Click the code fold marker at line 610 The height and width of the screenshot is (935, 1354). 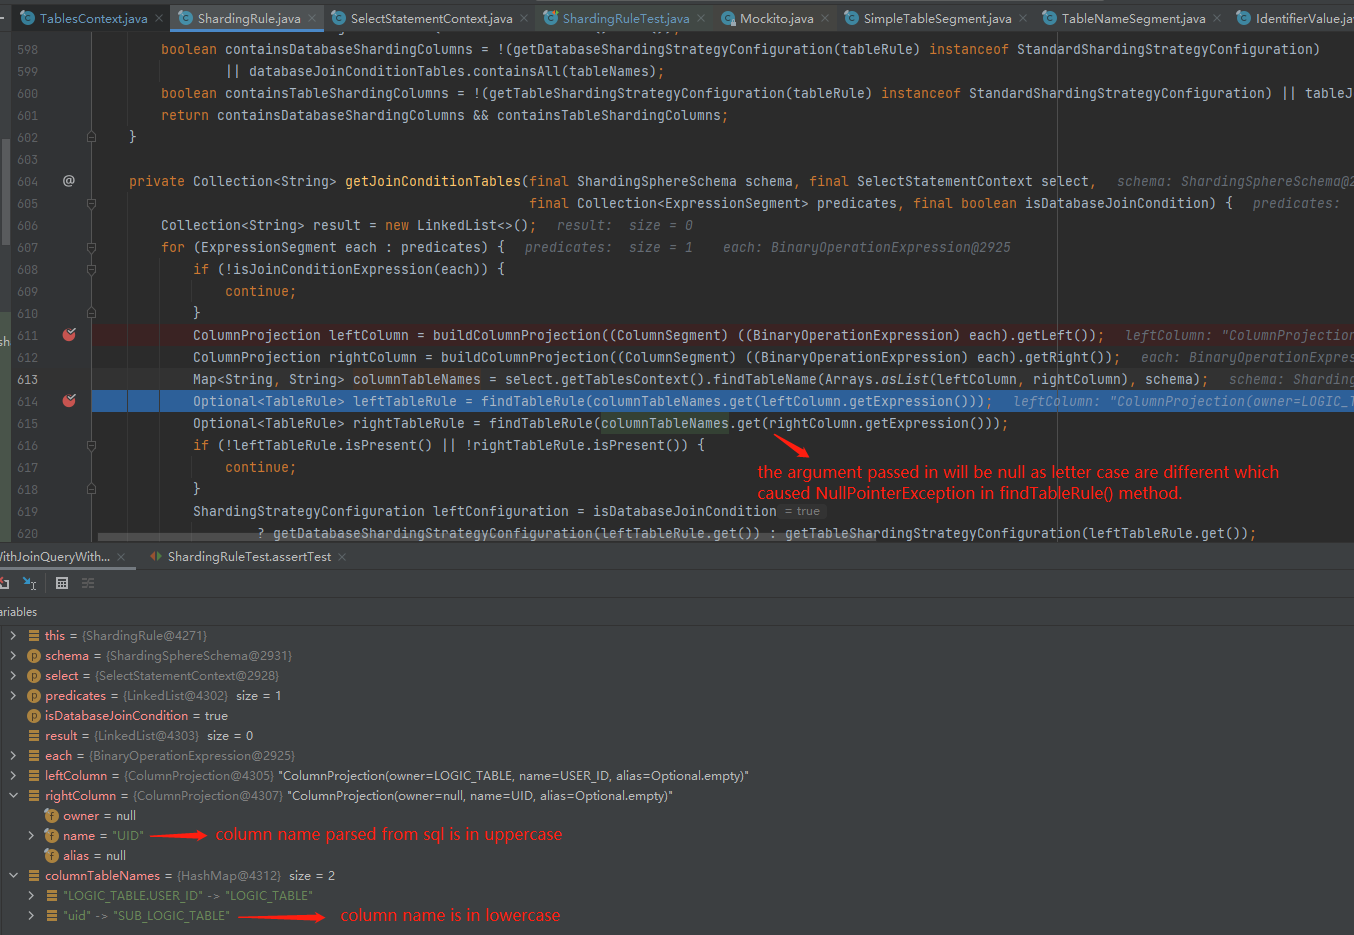90,313
